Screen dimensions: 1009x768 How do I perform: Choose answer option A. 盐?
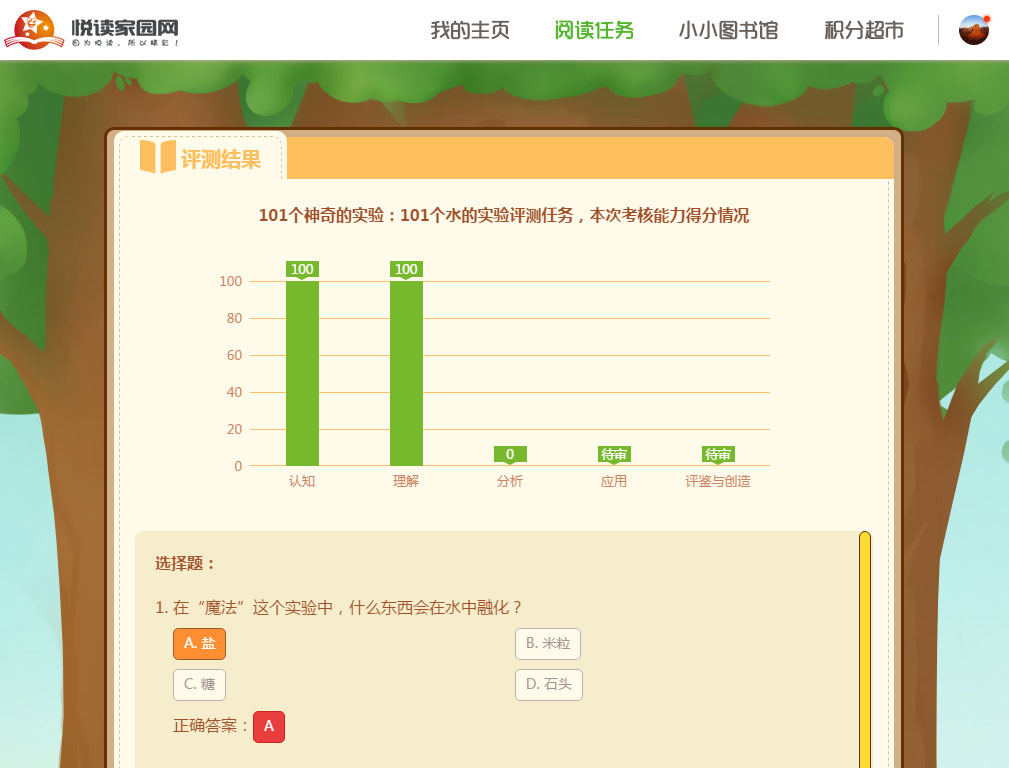[199, 644]
